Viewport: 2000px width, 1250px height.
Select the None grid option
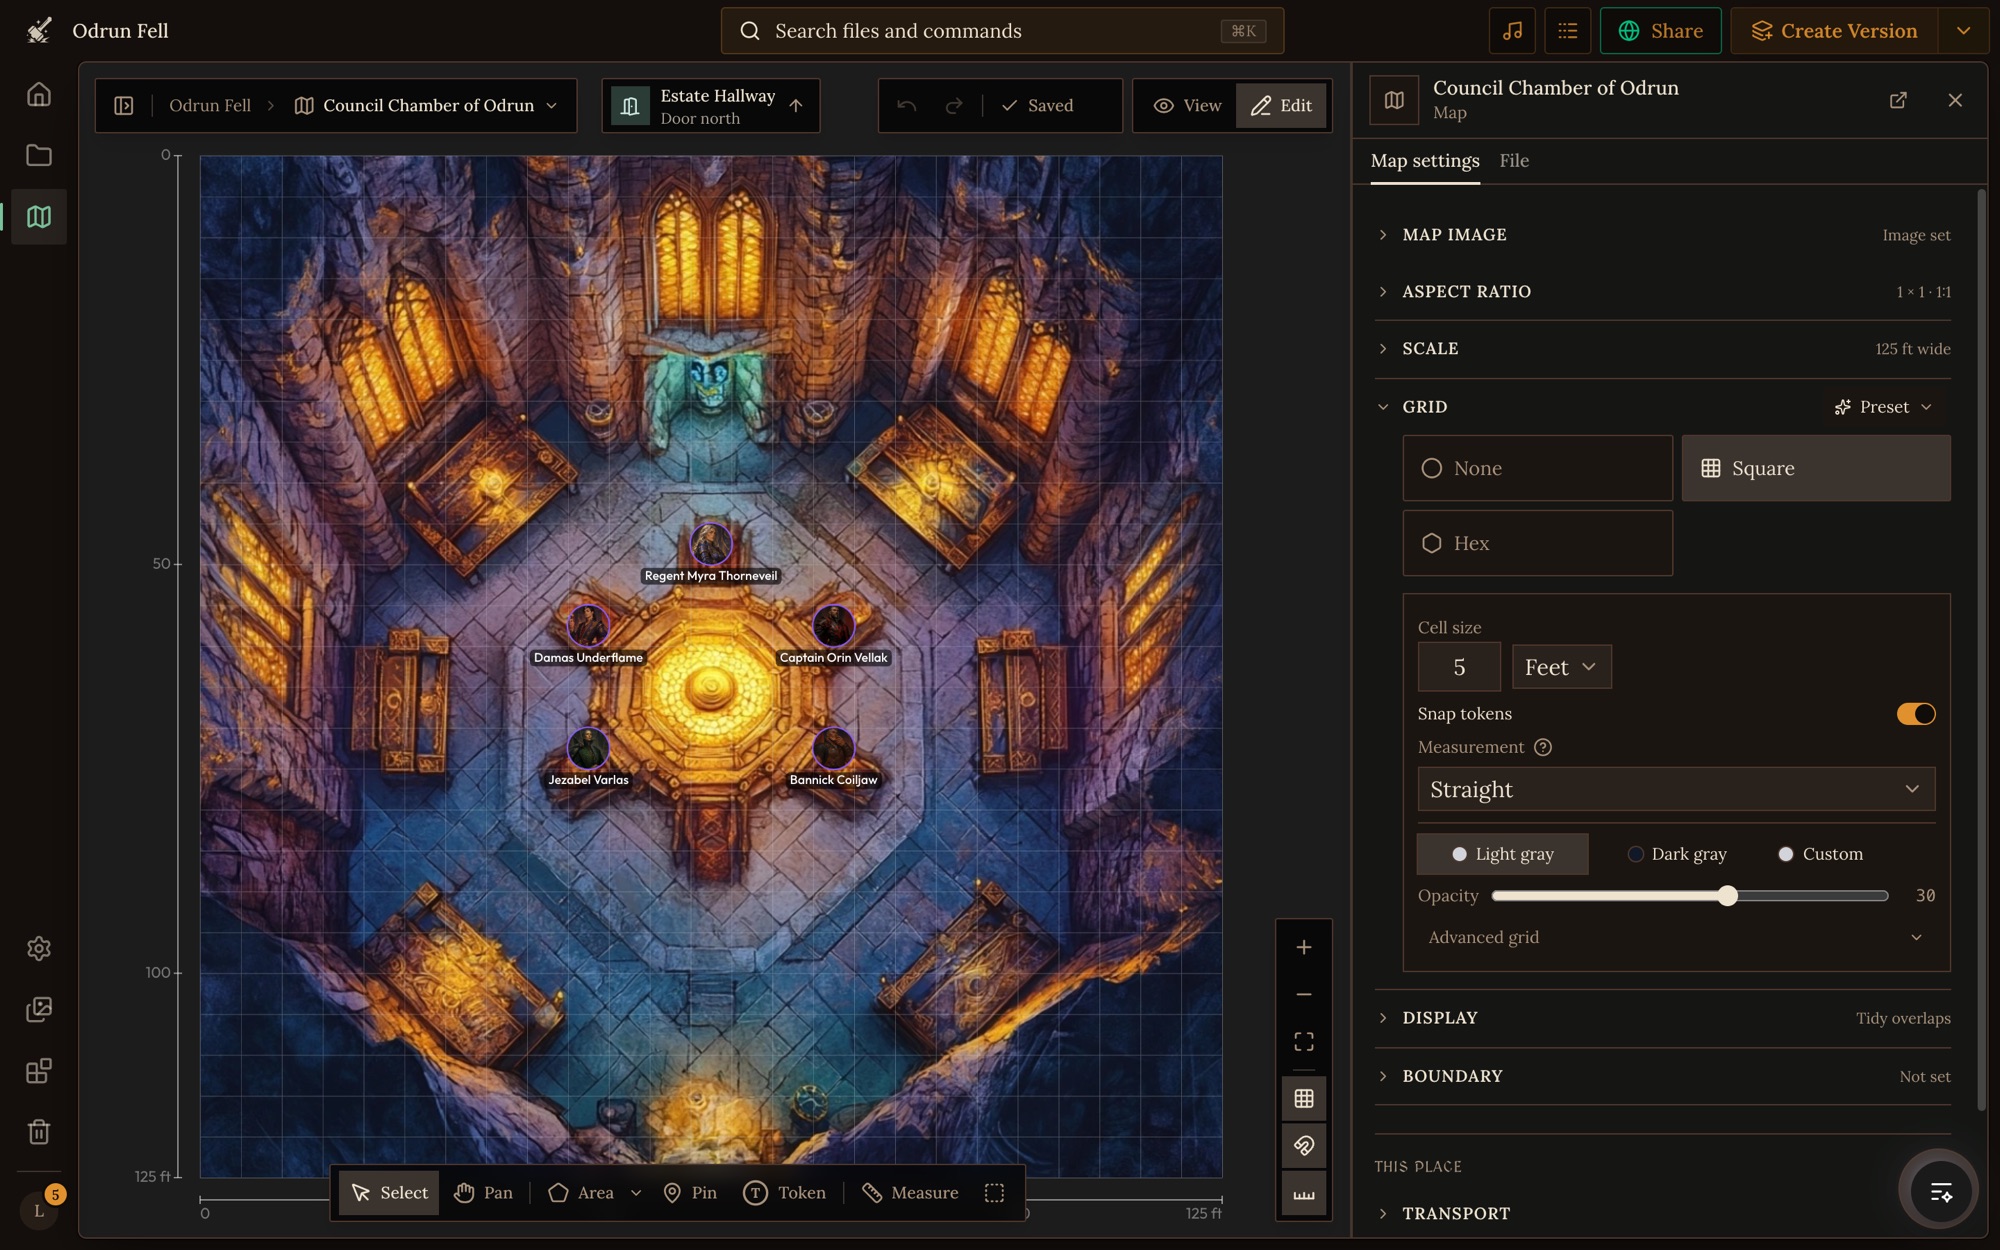(1537, 468)
